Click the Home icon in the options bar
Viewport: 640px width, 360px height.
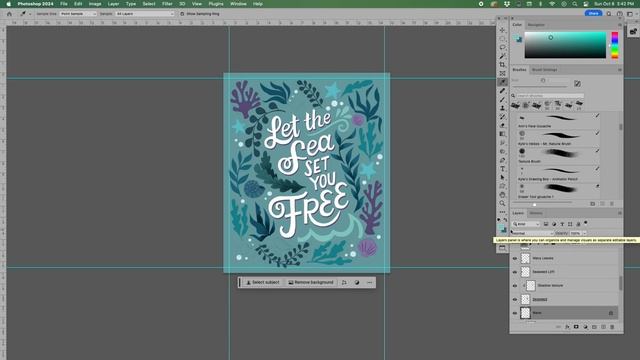9,13
